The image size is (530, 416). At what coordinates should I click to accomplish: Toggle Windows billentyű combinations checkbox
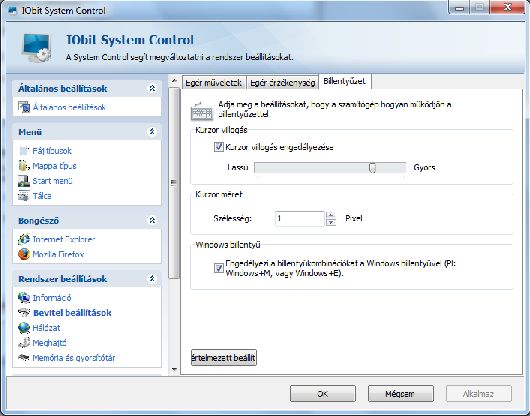tap(219, 268)
